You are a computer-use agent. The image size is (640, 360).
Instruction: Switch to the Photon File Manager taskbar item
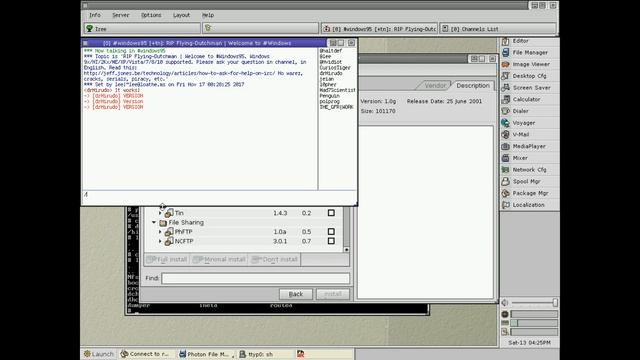(x=207, y=354)
